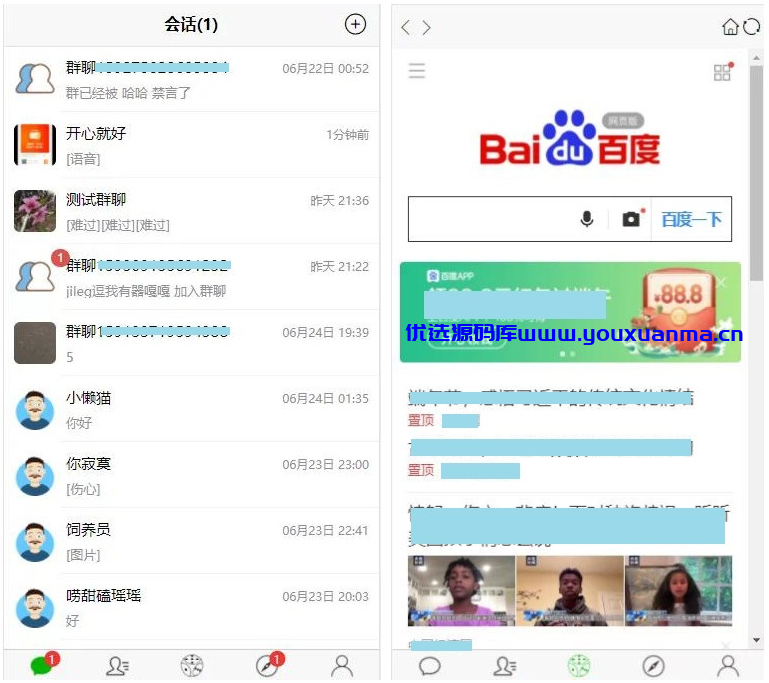Viewport: 769px width, 683px height.
Task: Open the middle news video thumbnail
Action: [570, 591]
